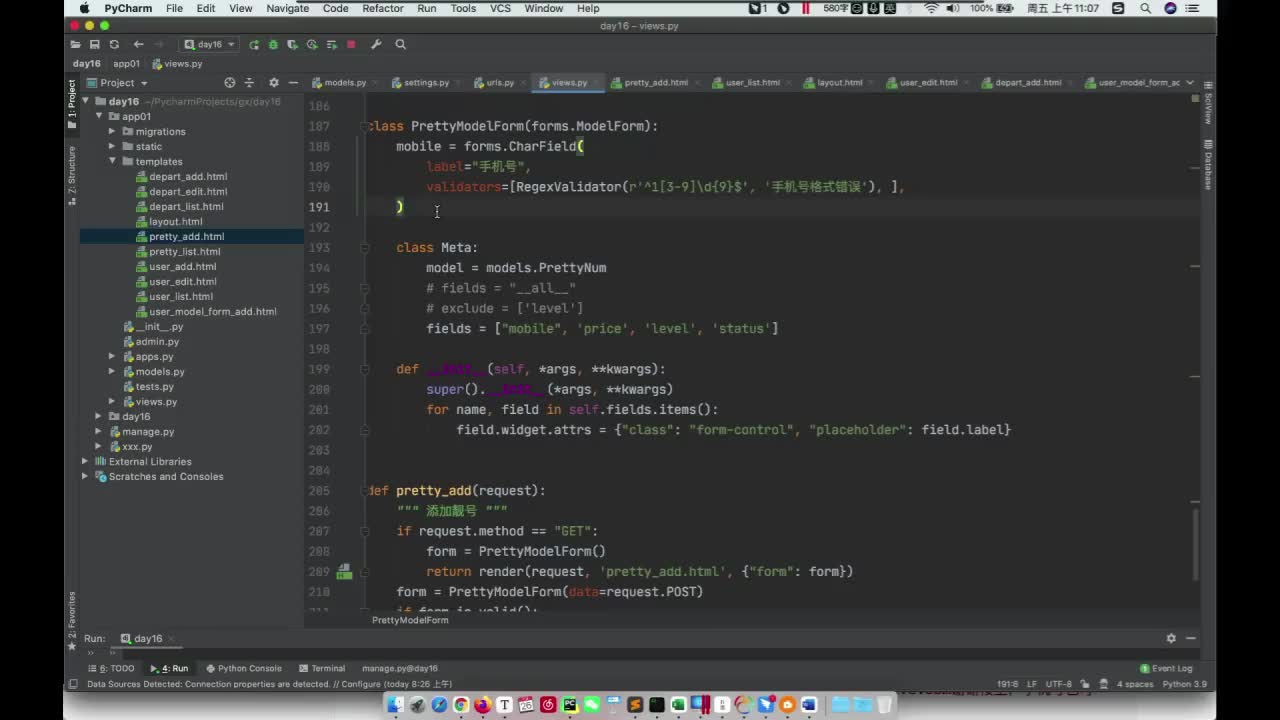This screenshot has width=1280, height=720.
Task: Select pretty_list.html in project tree
Action: point(185,252)
